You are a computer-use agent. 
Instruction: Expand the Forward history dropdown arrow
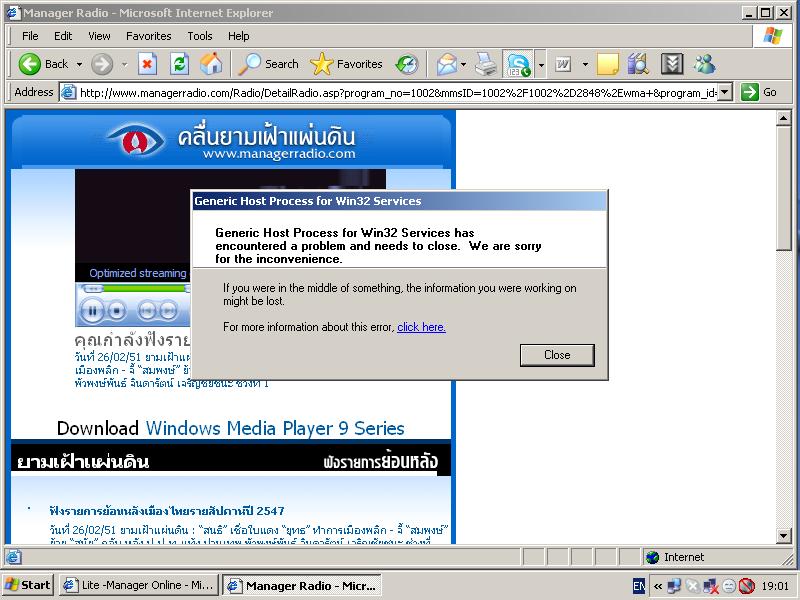coord(124,64)
